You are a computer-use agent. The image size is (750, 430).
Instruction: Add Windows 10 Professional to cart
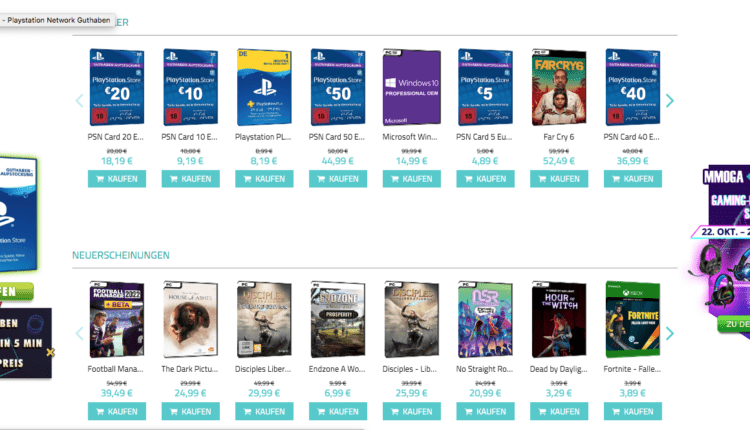point(411,179)
